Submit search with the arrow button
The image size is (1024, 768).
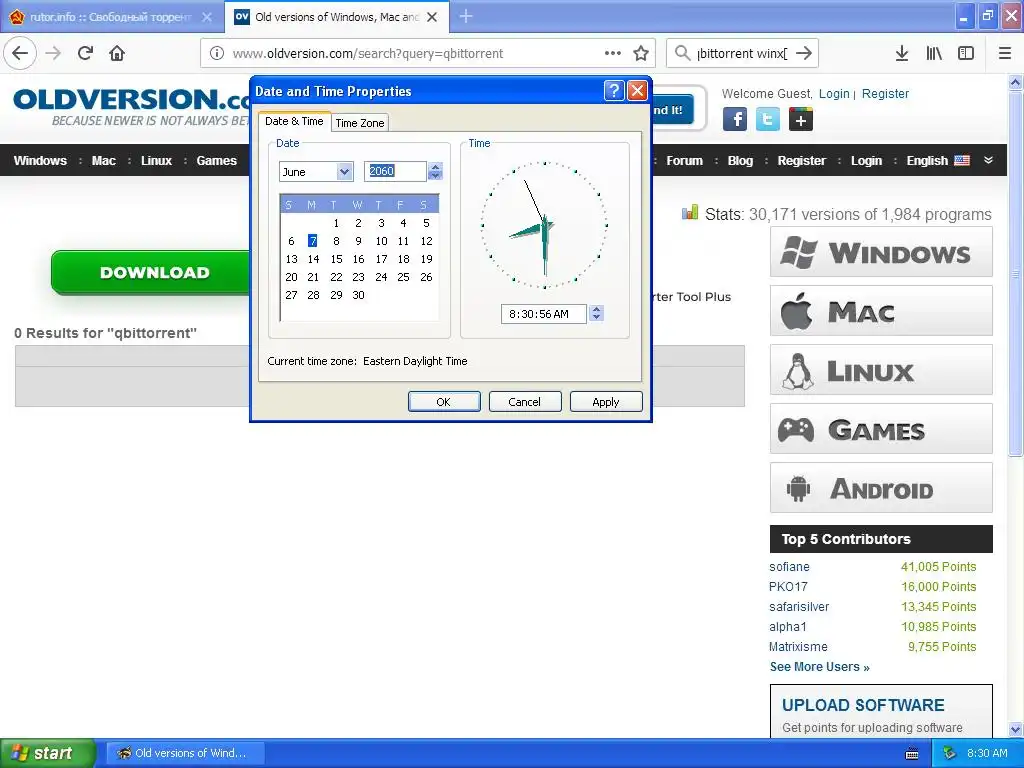tap(804, 53)
